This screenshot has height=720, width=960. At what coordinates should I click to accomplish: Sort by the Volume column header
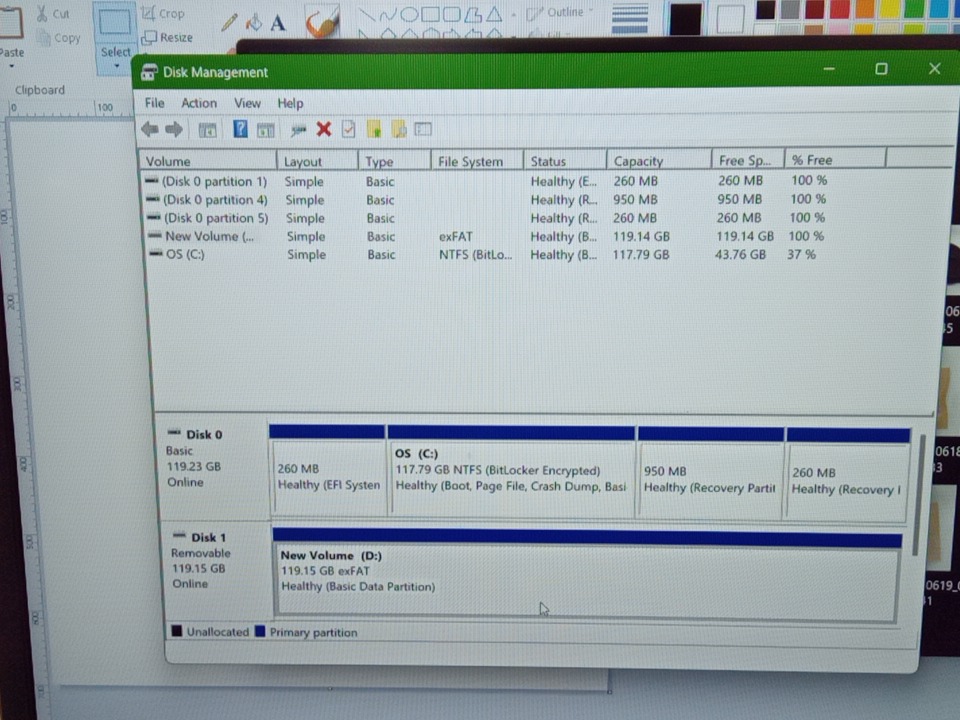tap(208, 161)
